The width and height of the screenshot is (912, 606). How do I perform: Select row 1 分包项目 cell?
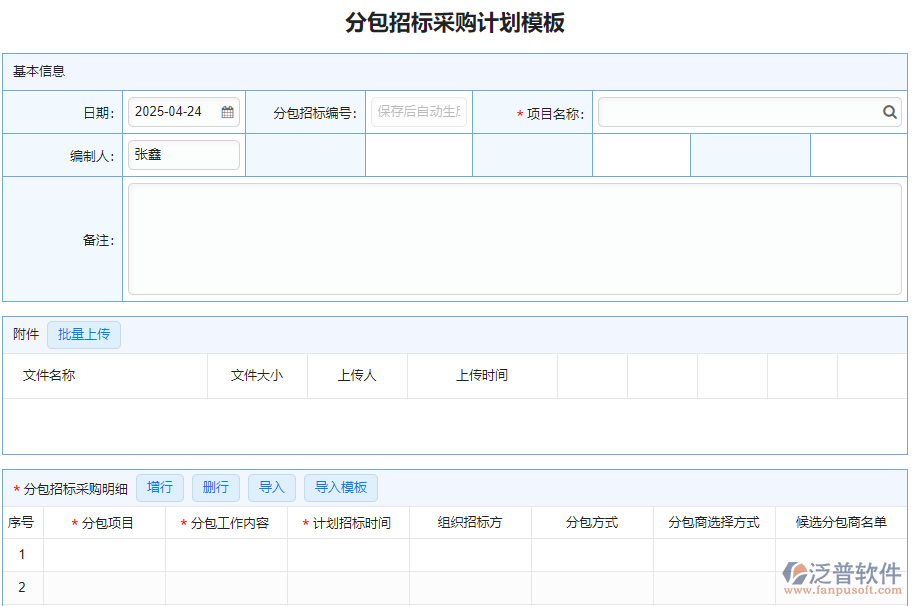point(105,554)
